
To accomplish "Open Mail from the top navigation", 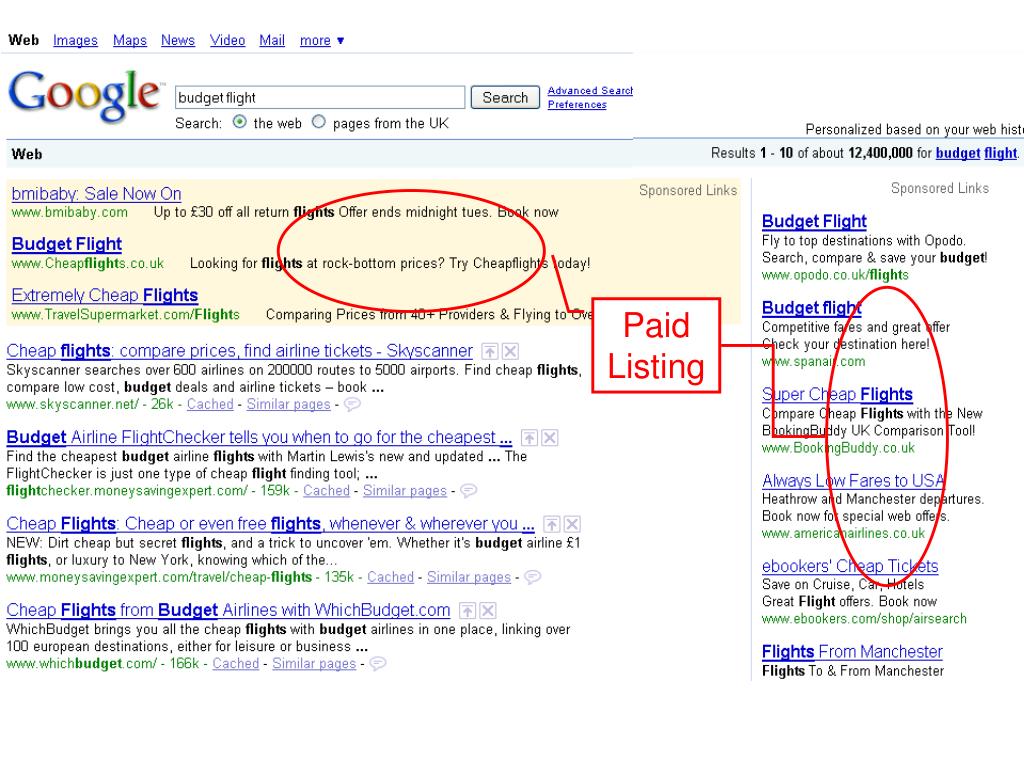I will [272, 40].
